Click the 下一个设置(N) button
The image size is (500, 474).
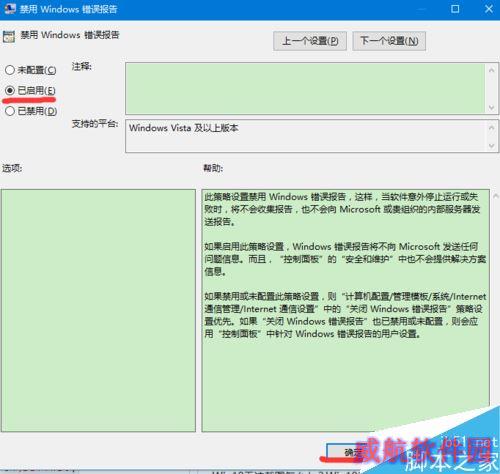pyautogui.click(x=389, y=41)
